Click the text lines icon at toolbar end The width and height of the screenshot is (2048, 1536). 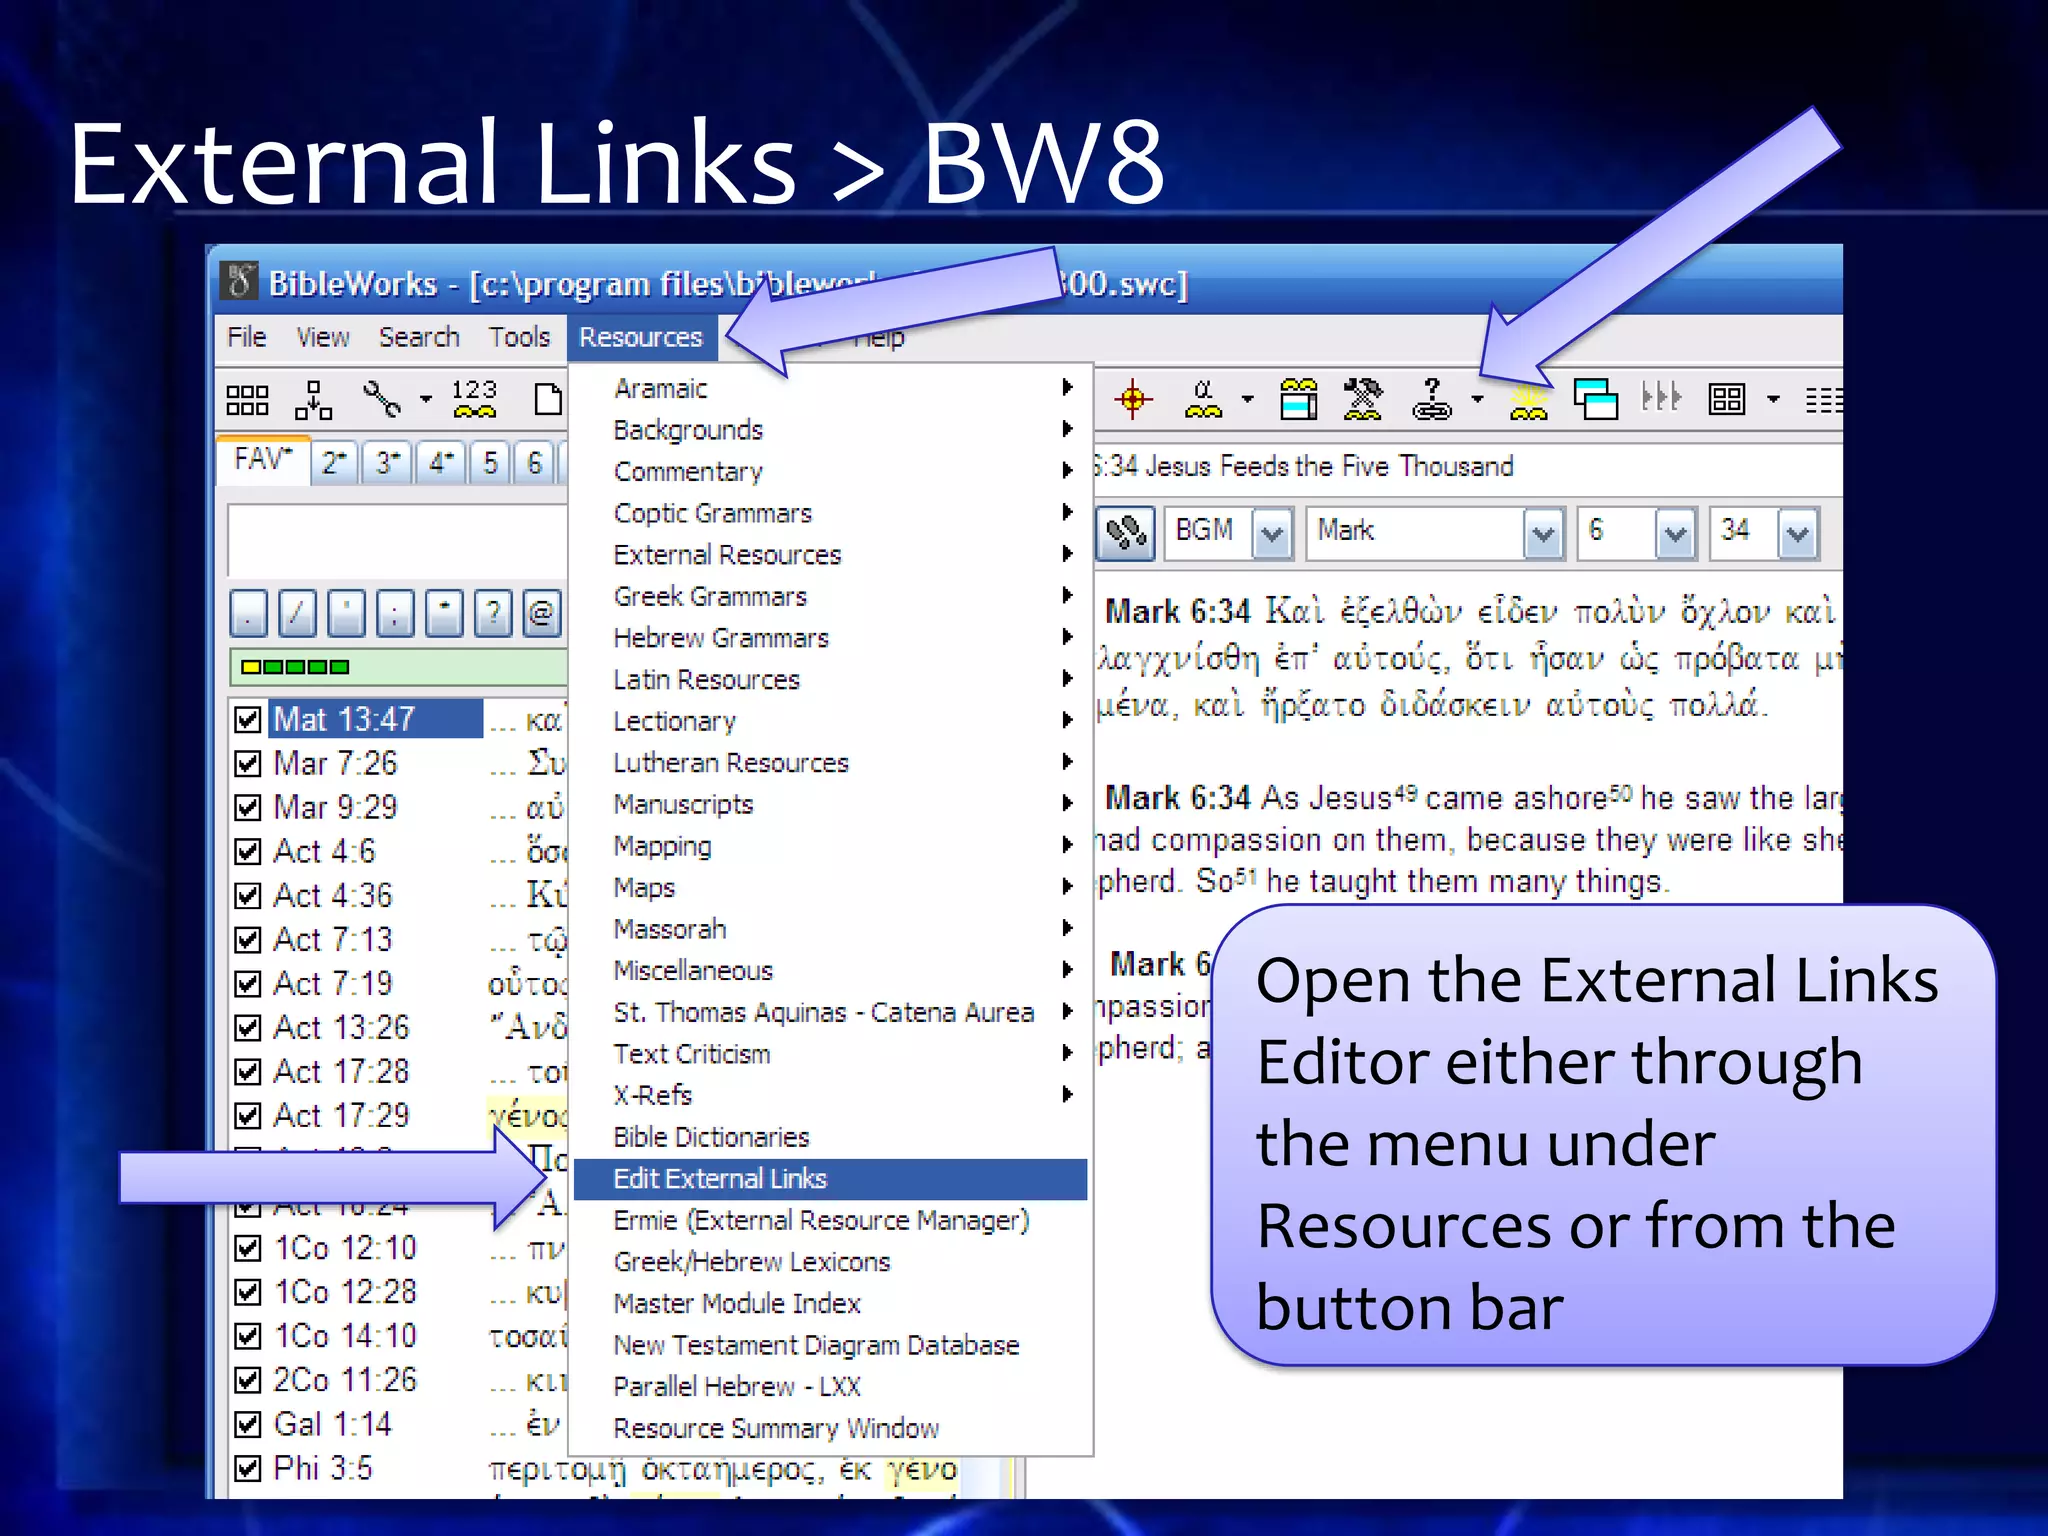point(1824,400)
